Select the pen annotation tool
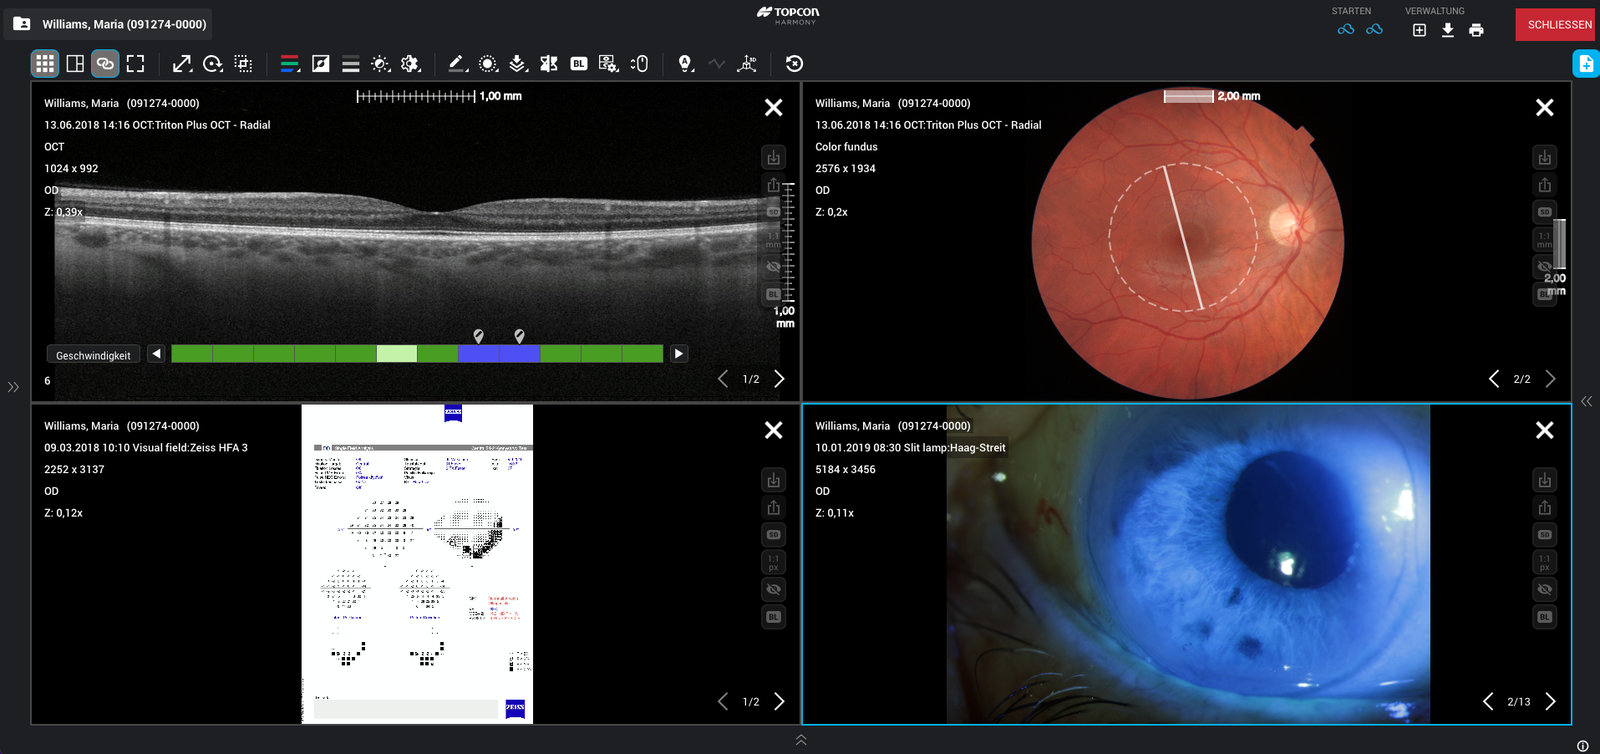This screenshot has width=1600, height=754. pyautogui.click(x=457, y=64)
